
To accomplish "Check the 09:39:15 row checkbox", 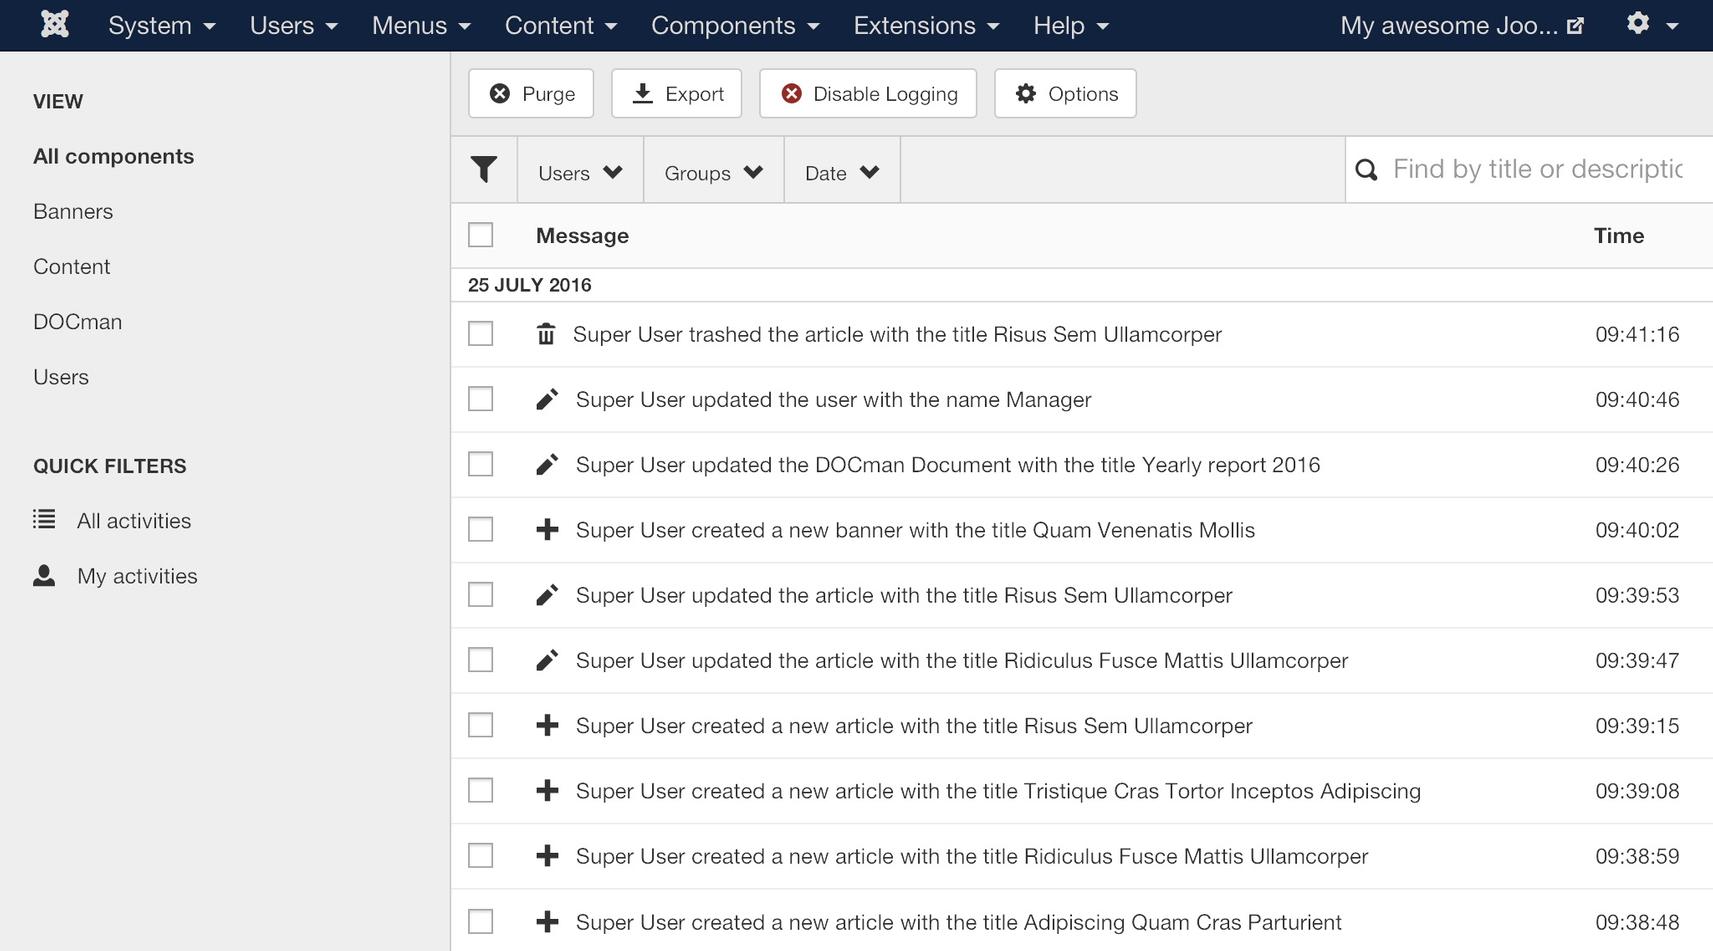I will [x=481, y=725].
